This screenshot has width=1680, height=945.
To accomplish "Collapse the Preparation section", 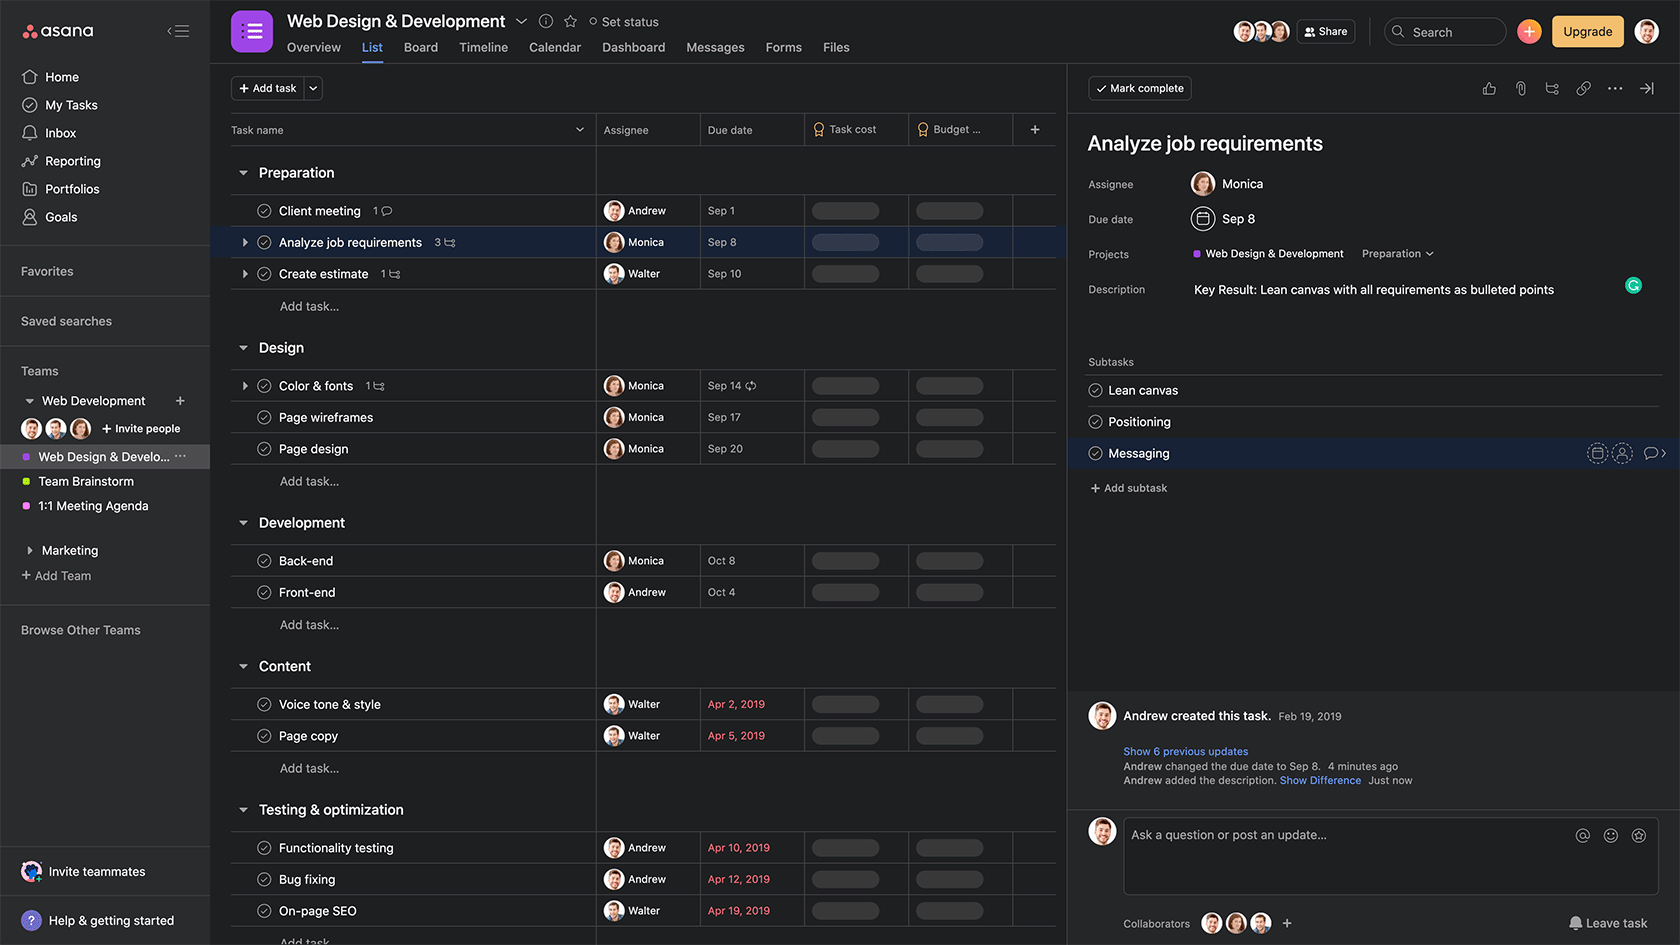I will tap(242, 172).
